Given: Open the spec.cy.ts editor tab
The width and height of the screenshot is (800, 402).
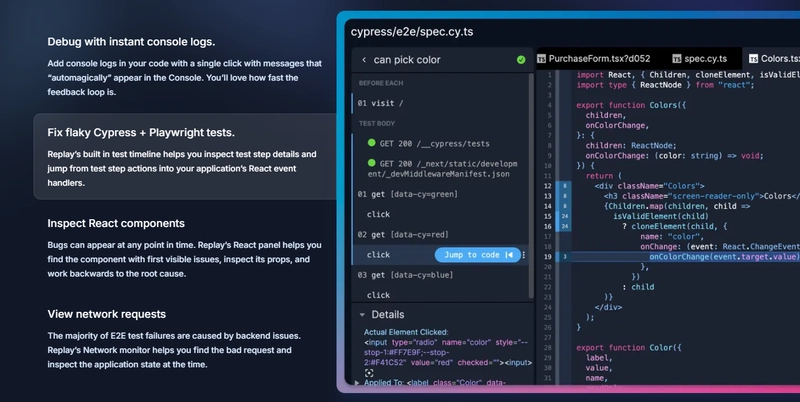Looking at the screenshot, I should click(x=699, y=59).
